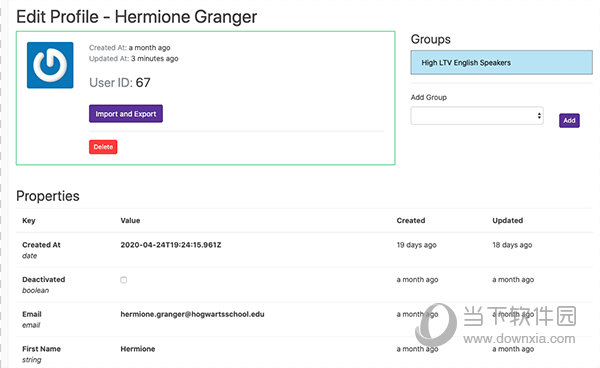
Task: Click the Edit Profile - Hermione Granger heading
Action: click(x=137, y=17)
